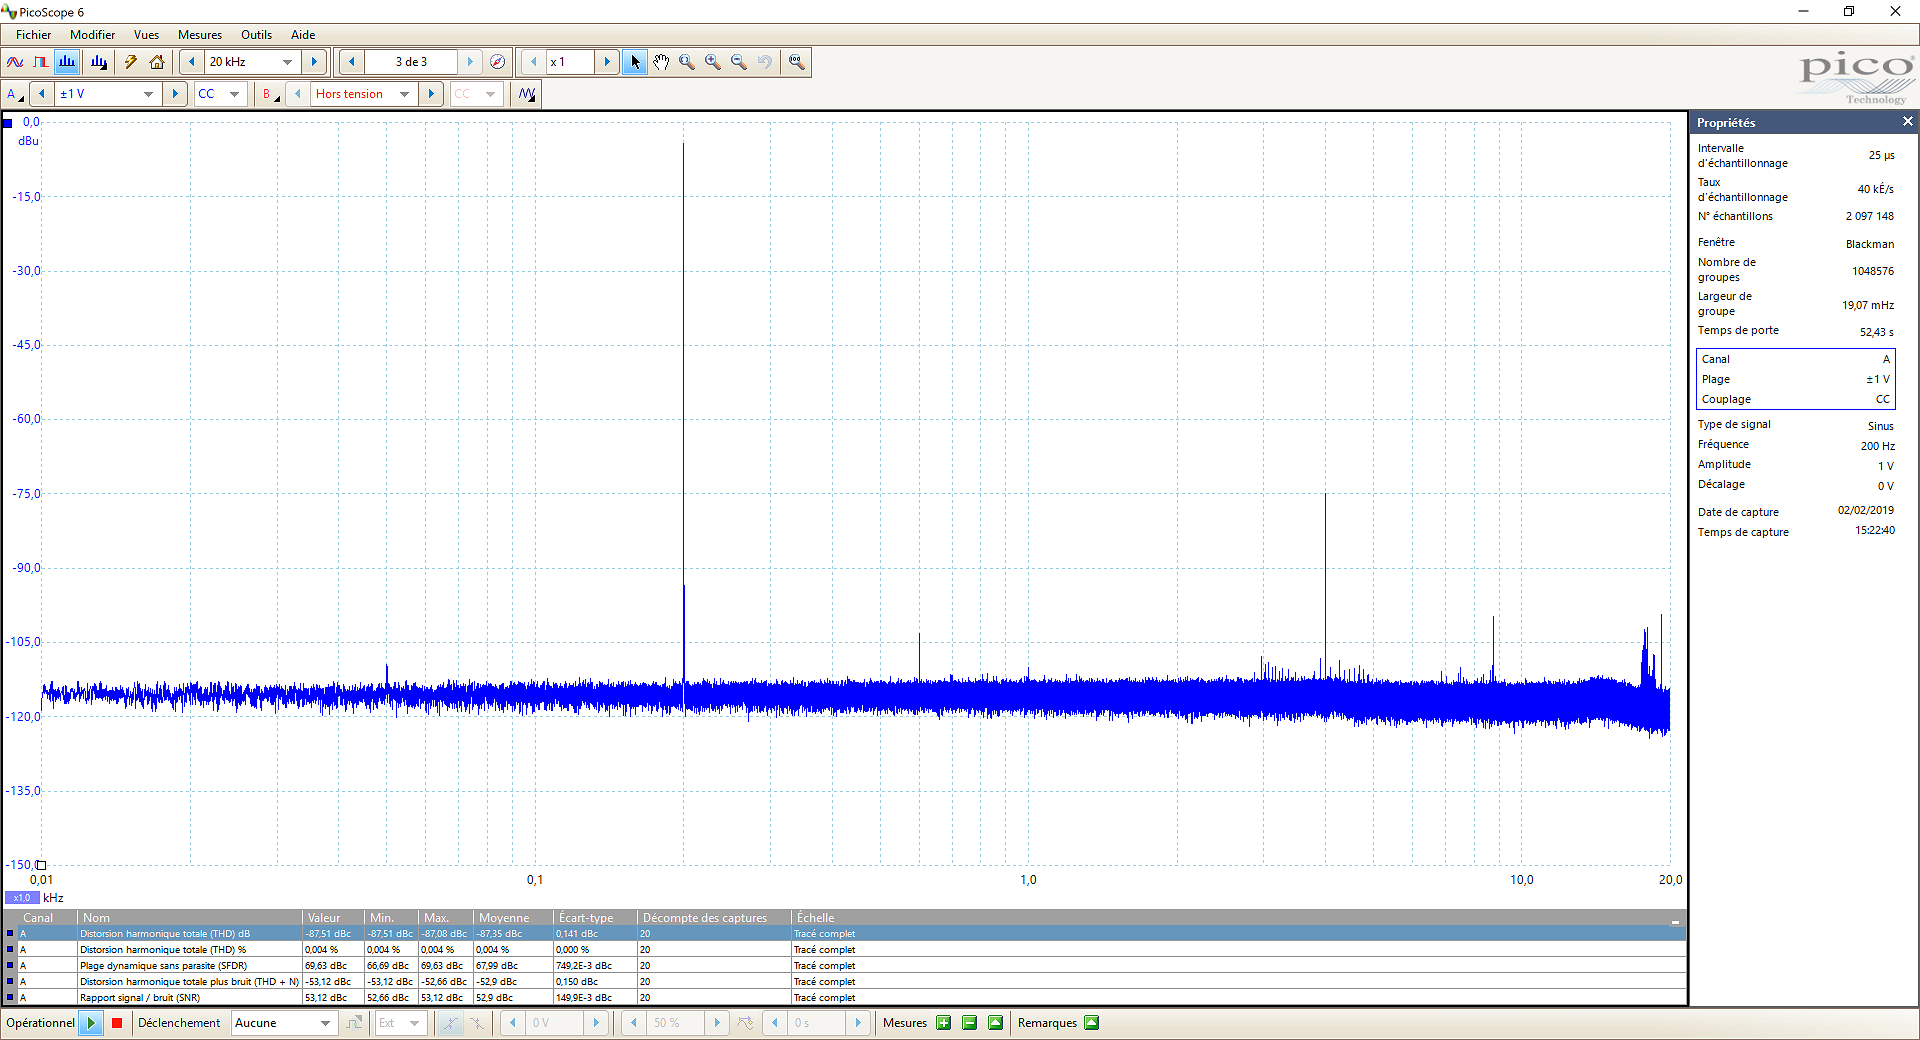
Task: Switch to persistence mode
Action: click(41, 62)
